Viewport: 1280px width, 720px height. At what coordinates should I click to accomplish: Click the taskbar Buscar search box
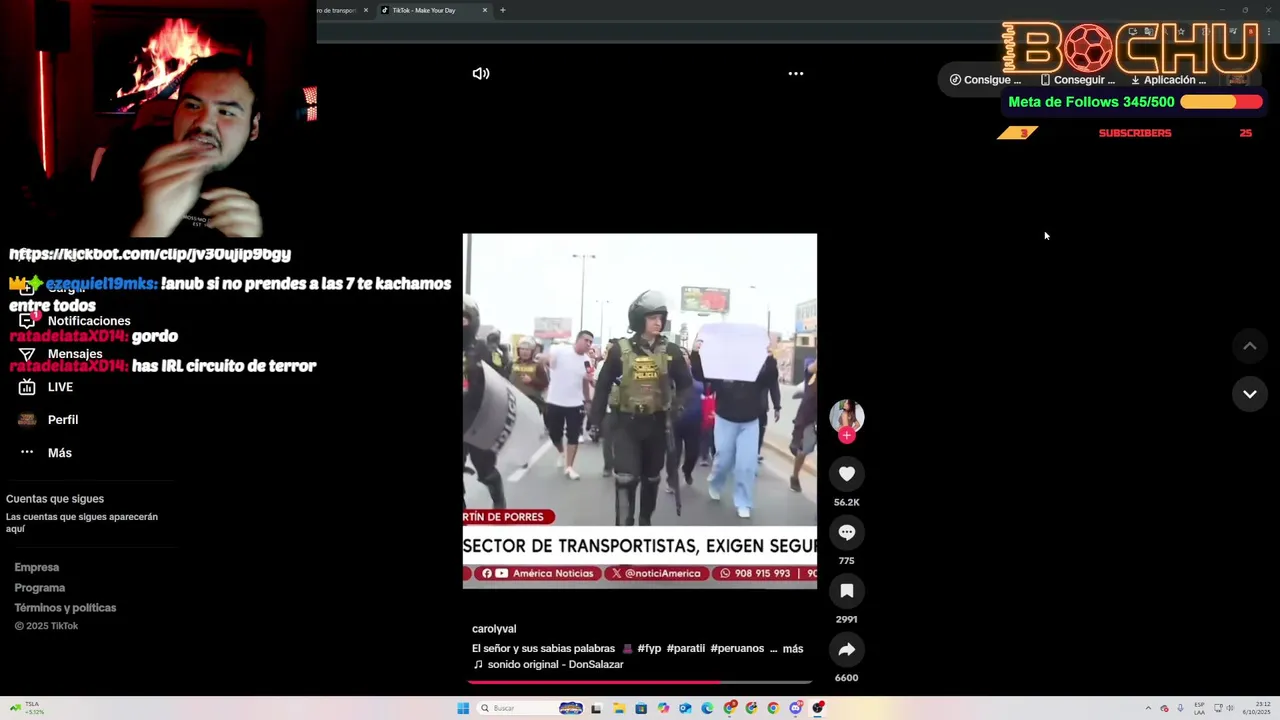[x=530, y=708]
